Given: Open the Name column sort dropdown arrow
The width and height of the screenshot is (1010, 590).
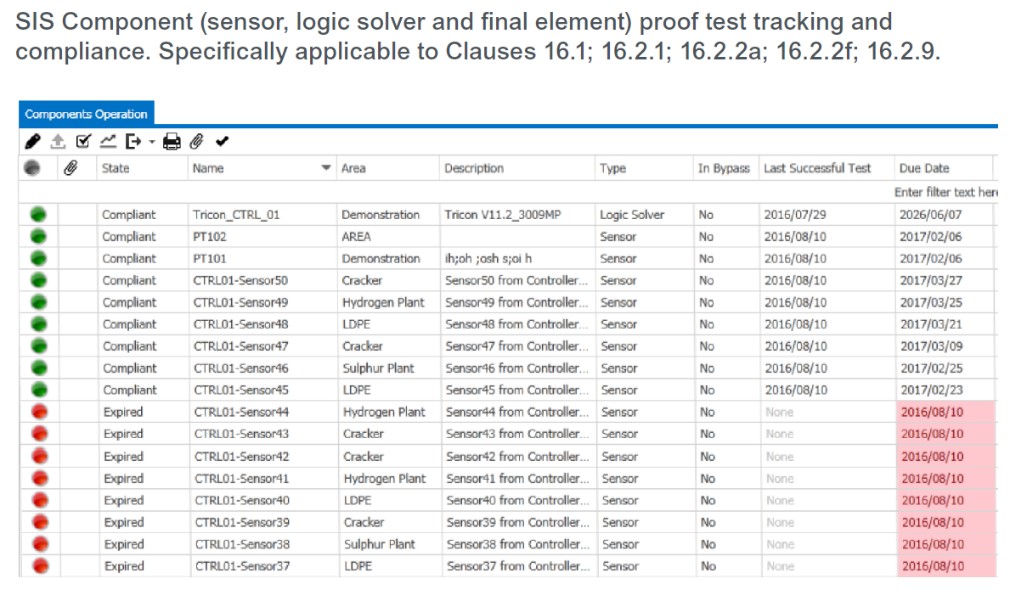Looking at the screenshot, I should pyautogui.click(x=326, y=168).
